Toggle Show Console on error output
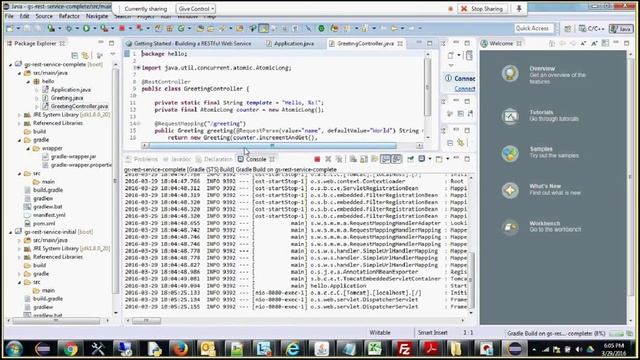Viewport: 640px width, 360px height. pos(396,159)
